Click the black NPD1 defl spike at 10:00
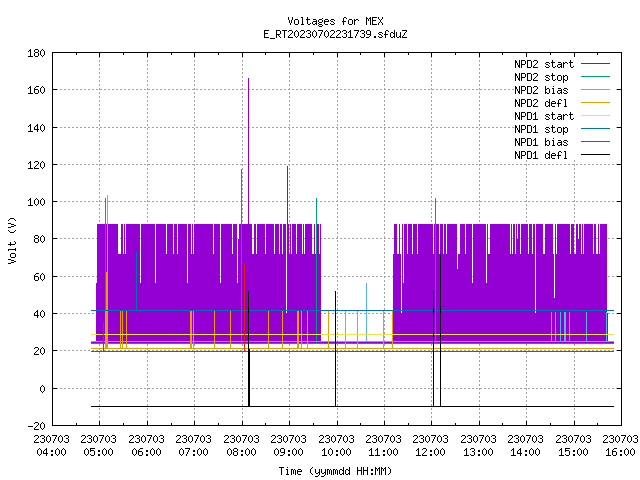The image size is (640, 480). 336,349
